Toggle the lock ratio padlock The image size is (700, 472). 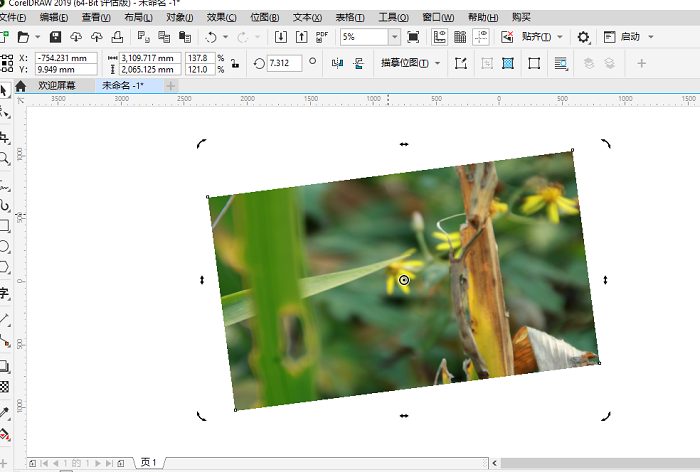(x=234, y=63)
